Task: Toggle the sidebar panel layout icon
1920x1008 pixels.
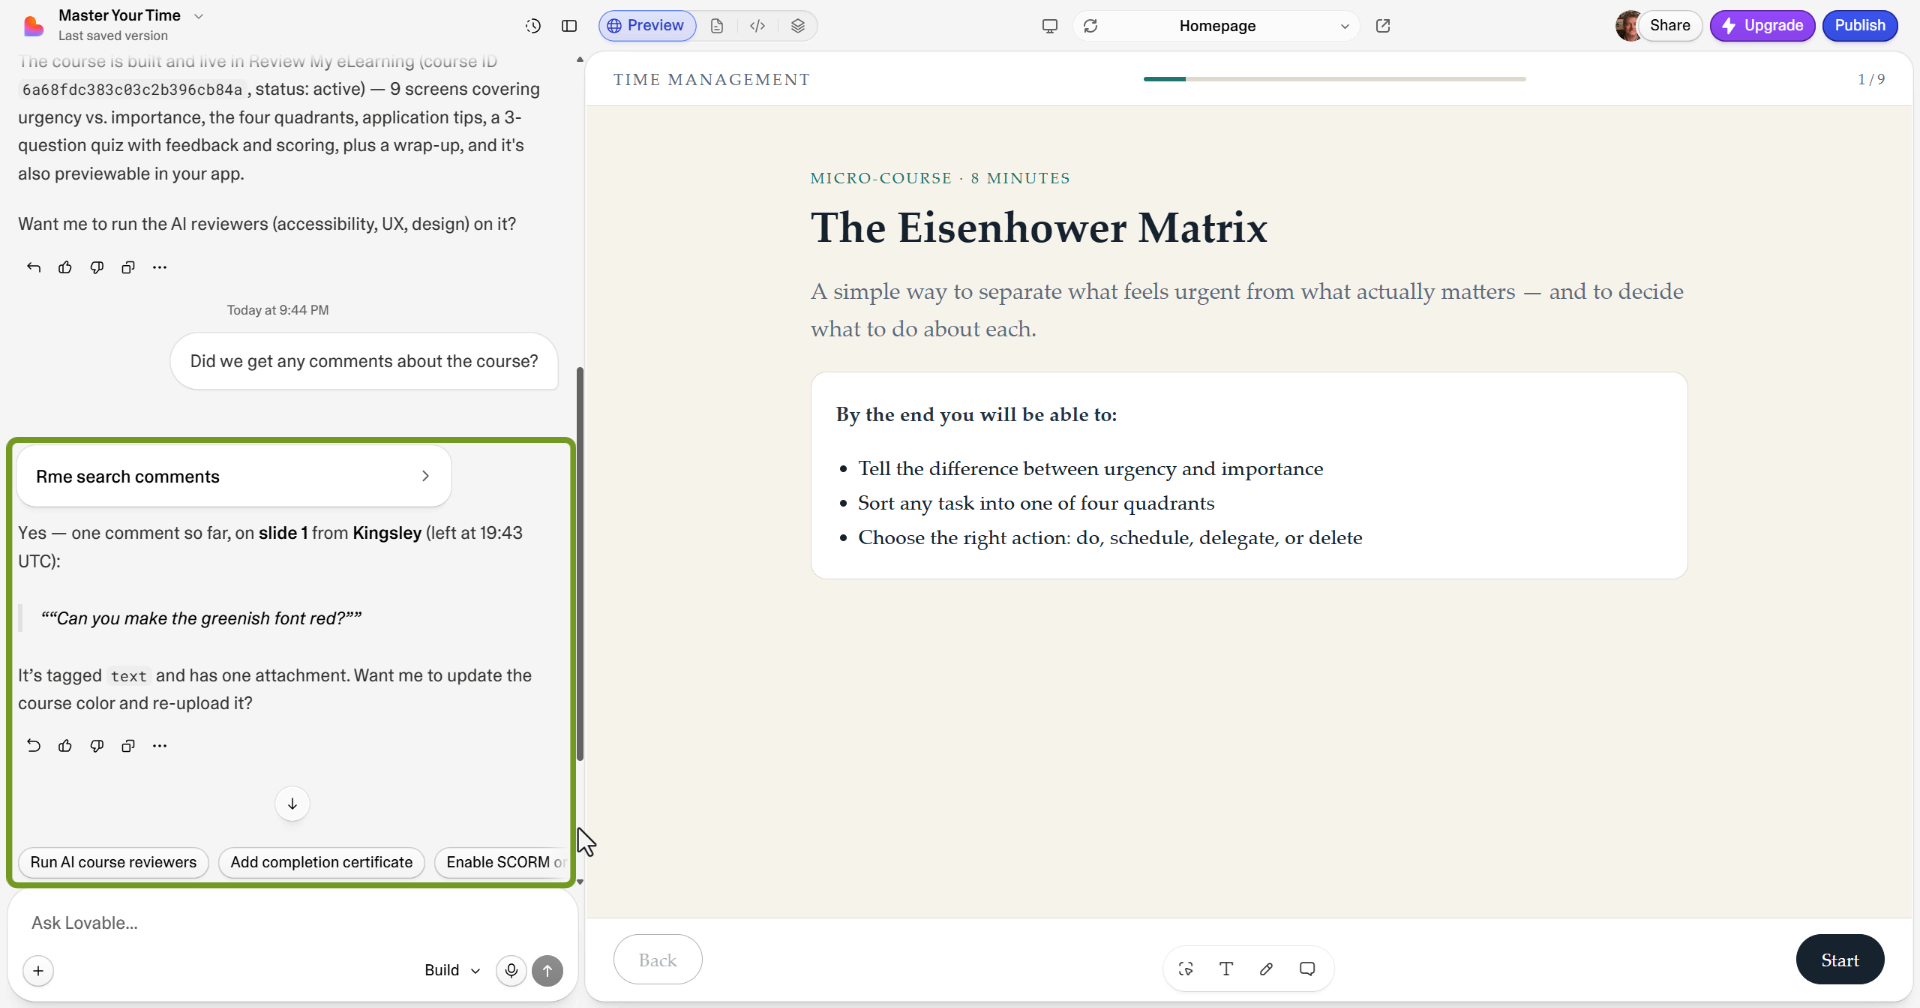Action: 569,26
